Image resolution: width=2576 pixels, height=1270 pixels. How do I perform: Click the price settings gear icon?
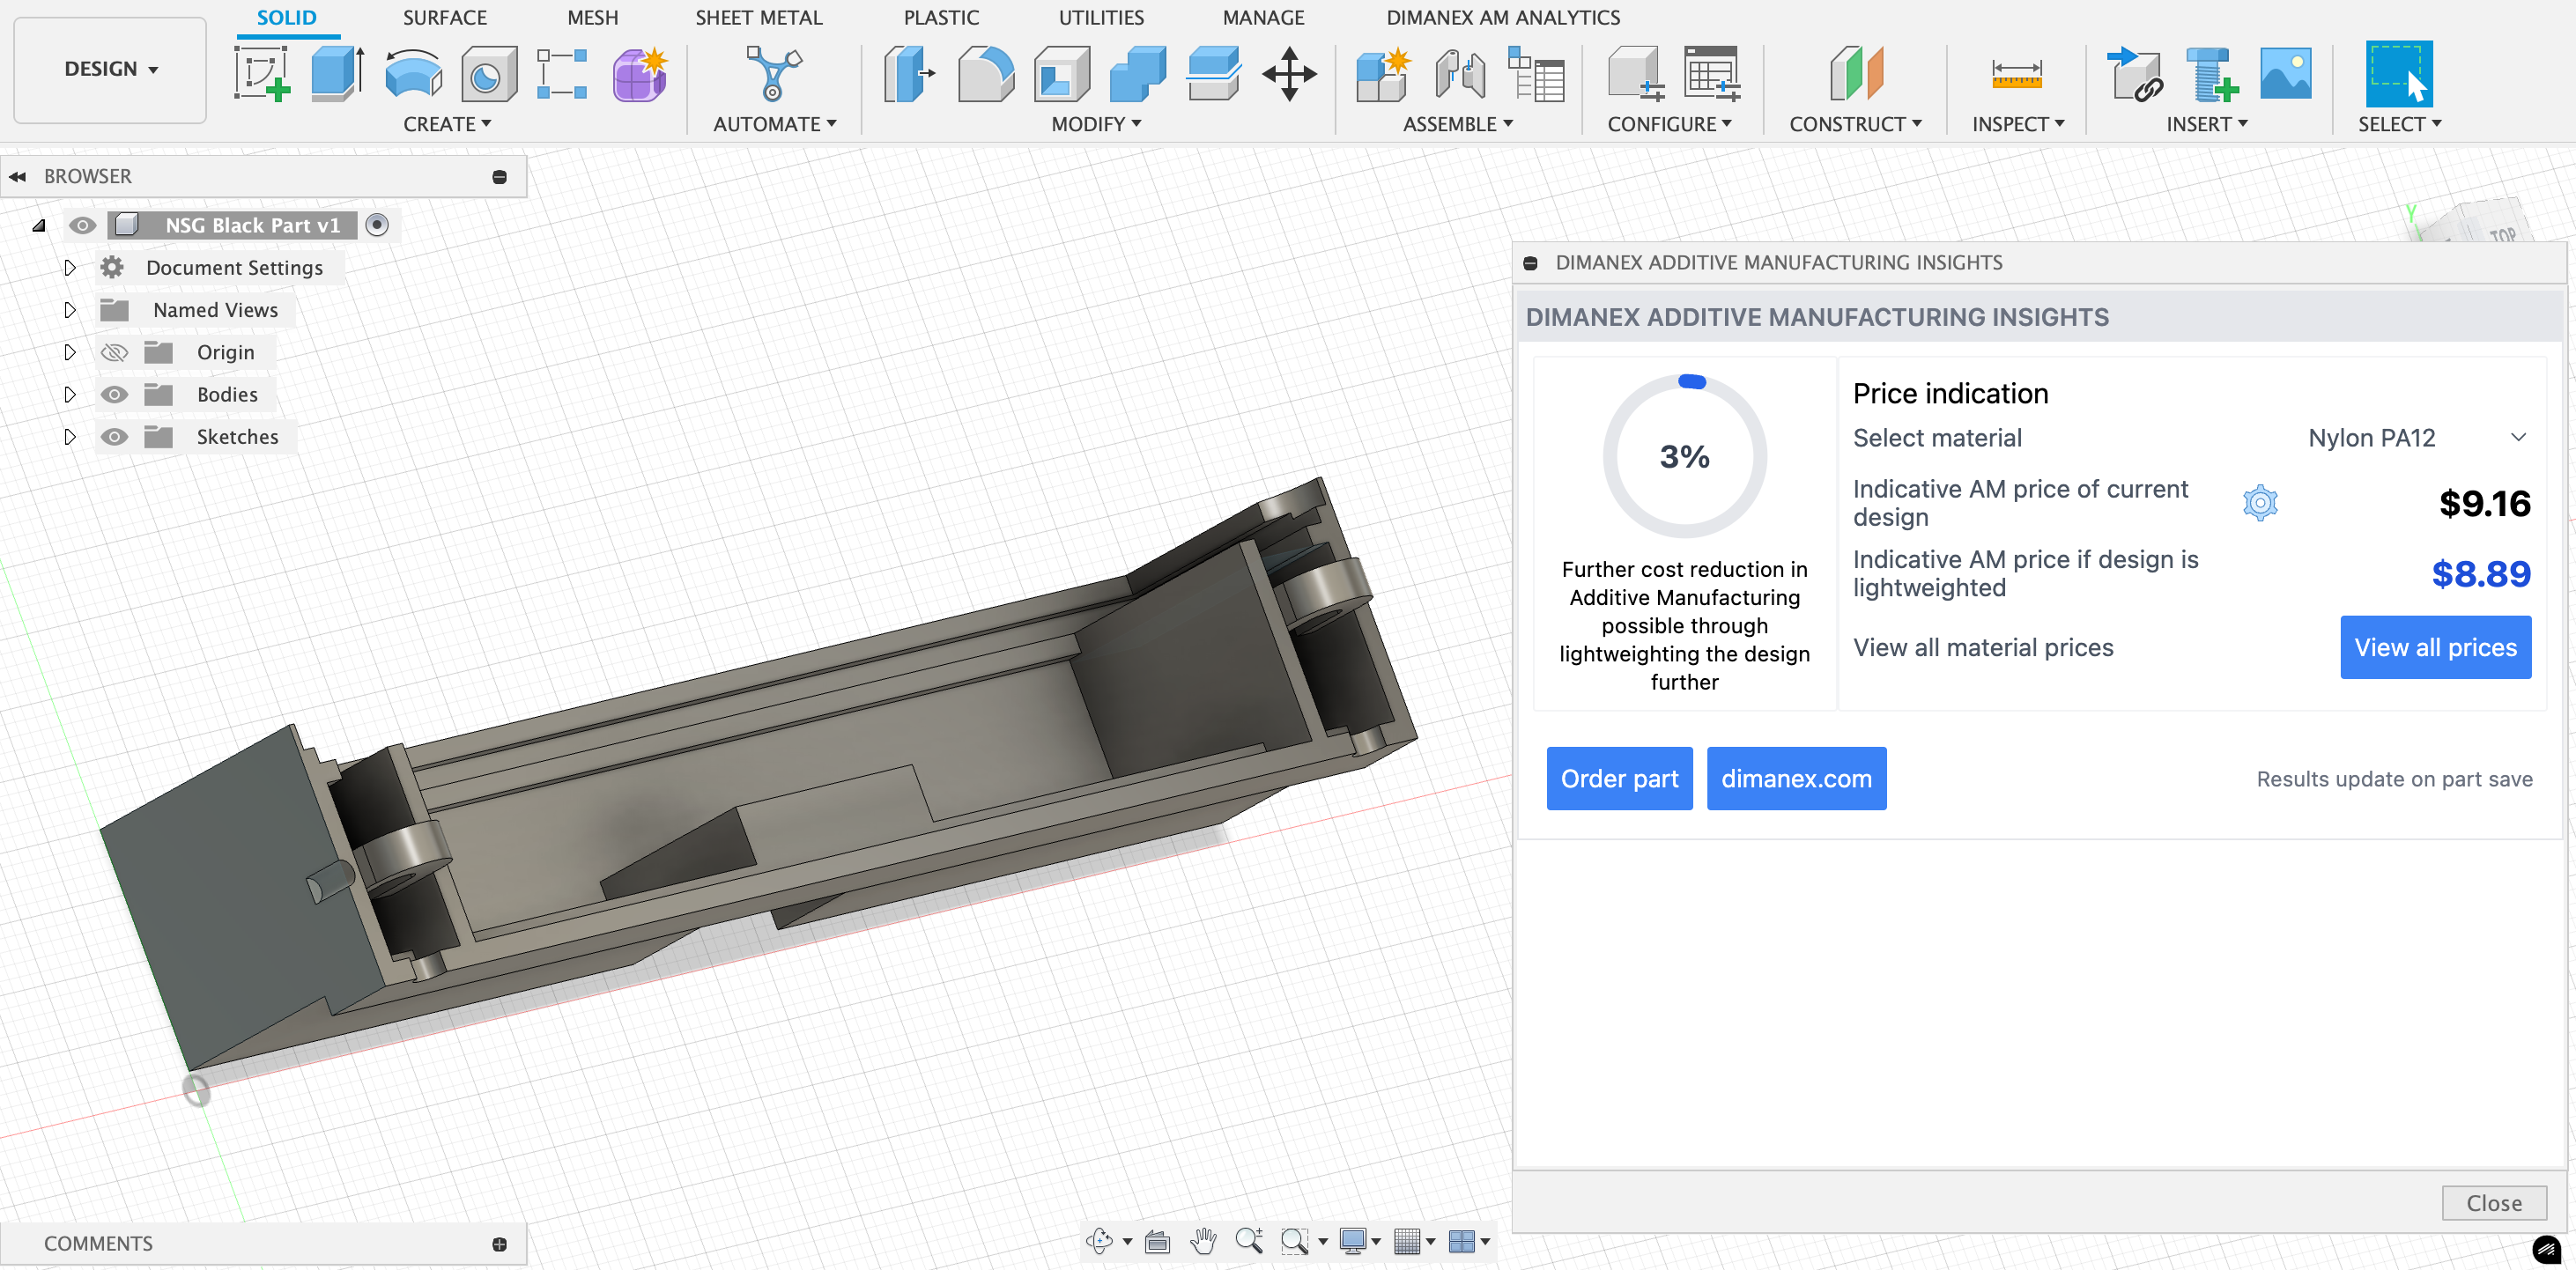coord(2259,503)
